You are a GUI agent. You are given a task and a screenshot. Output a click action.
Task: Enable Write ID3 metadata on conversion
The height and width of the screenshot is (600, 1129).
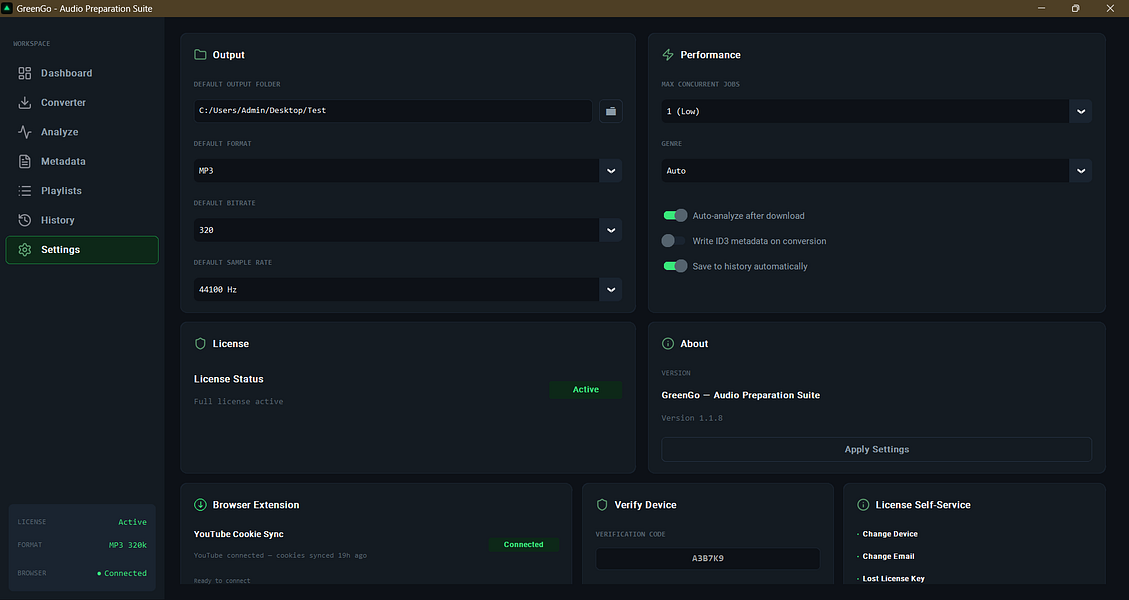coord(675,241)
